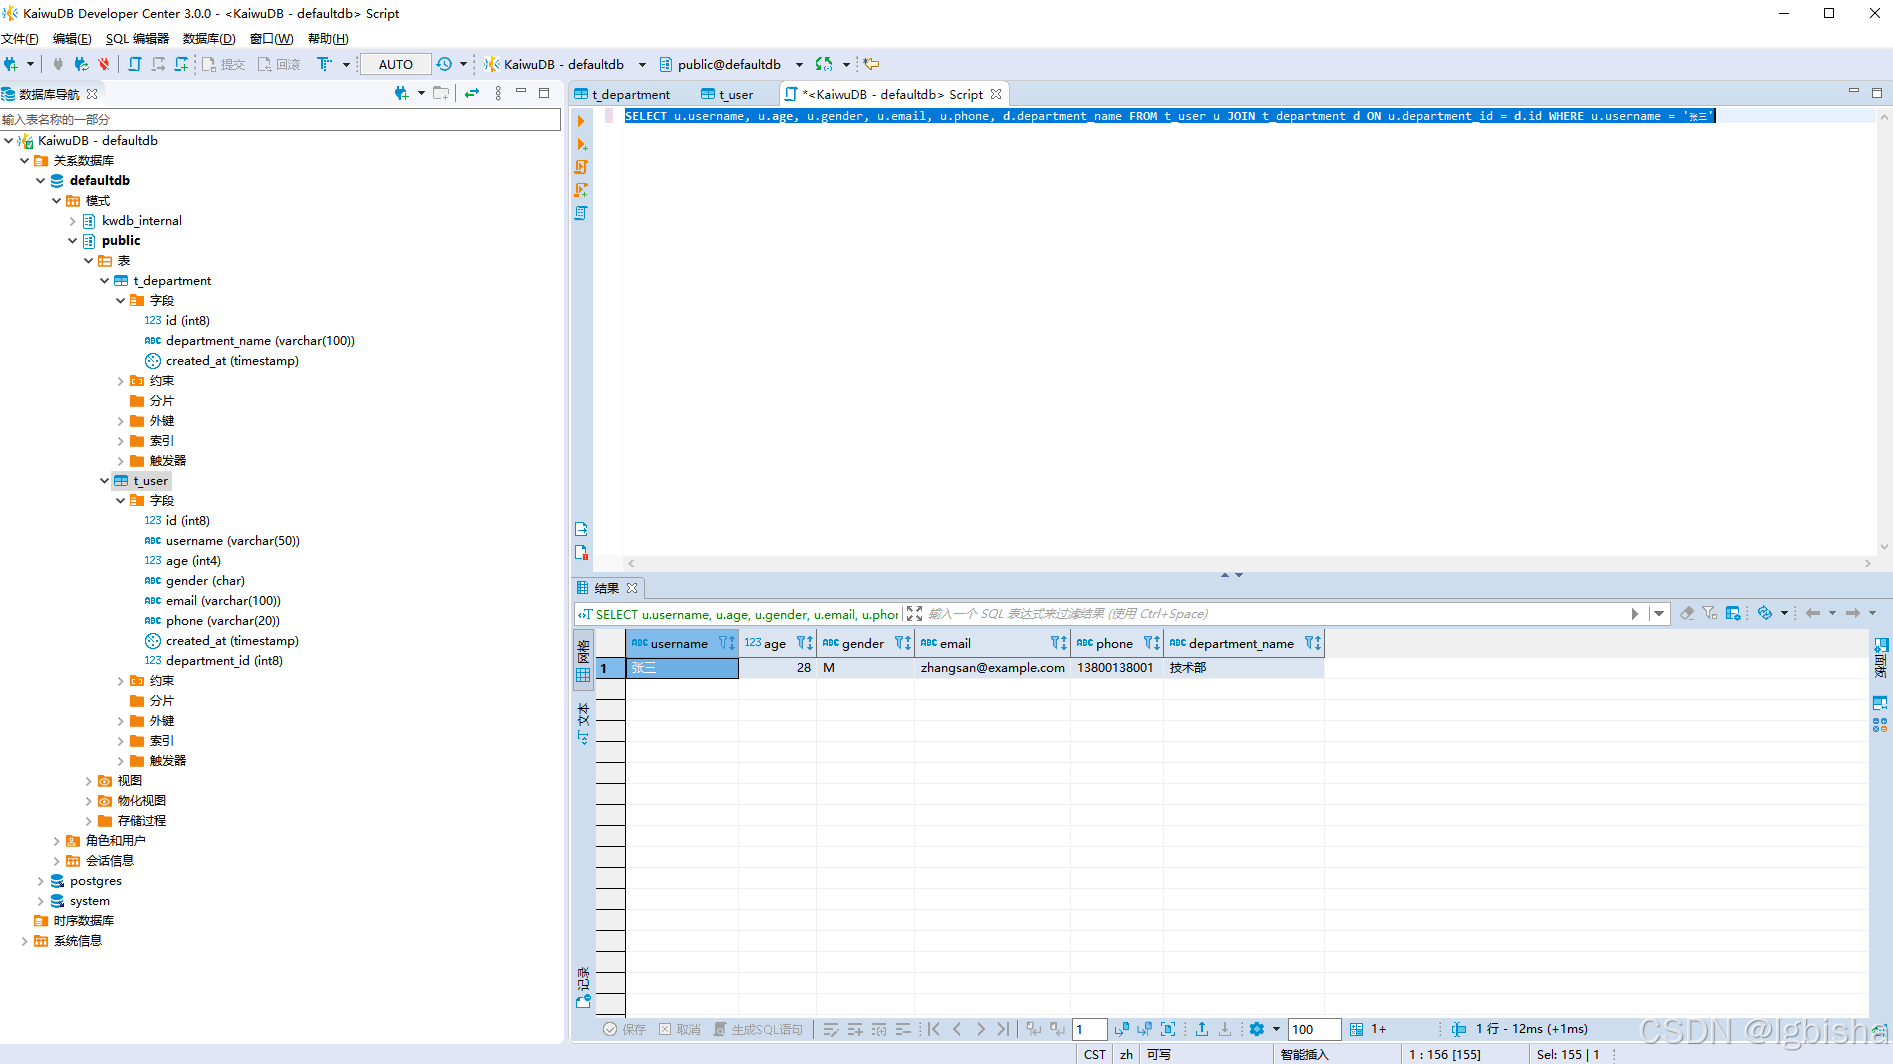Go to the last row of results

point(1003,1029)
